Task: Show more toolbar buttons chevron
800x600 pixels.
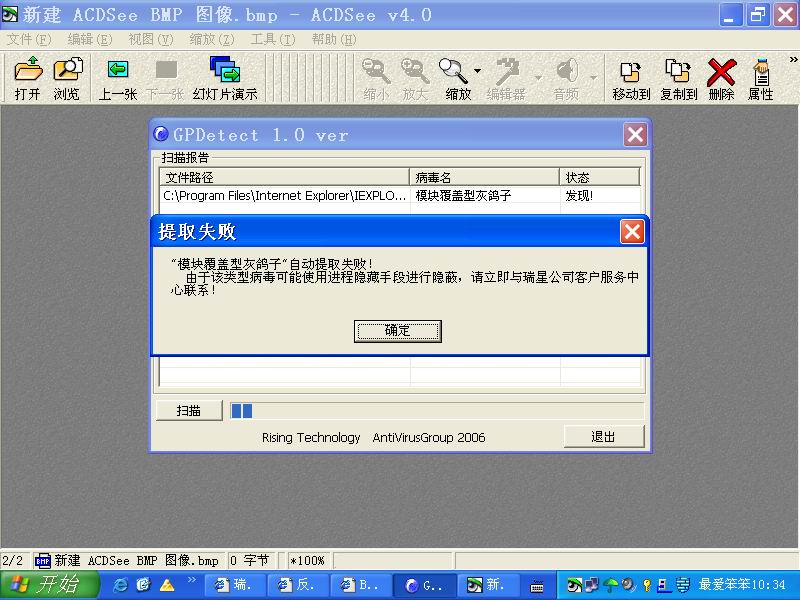Action: tap(793, 60)
